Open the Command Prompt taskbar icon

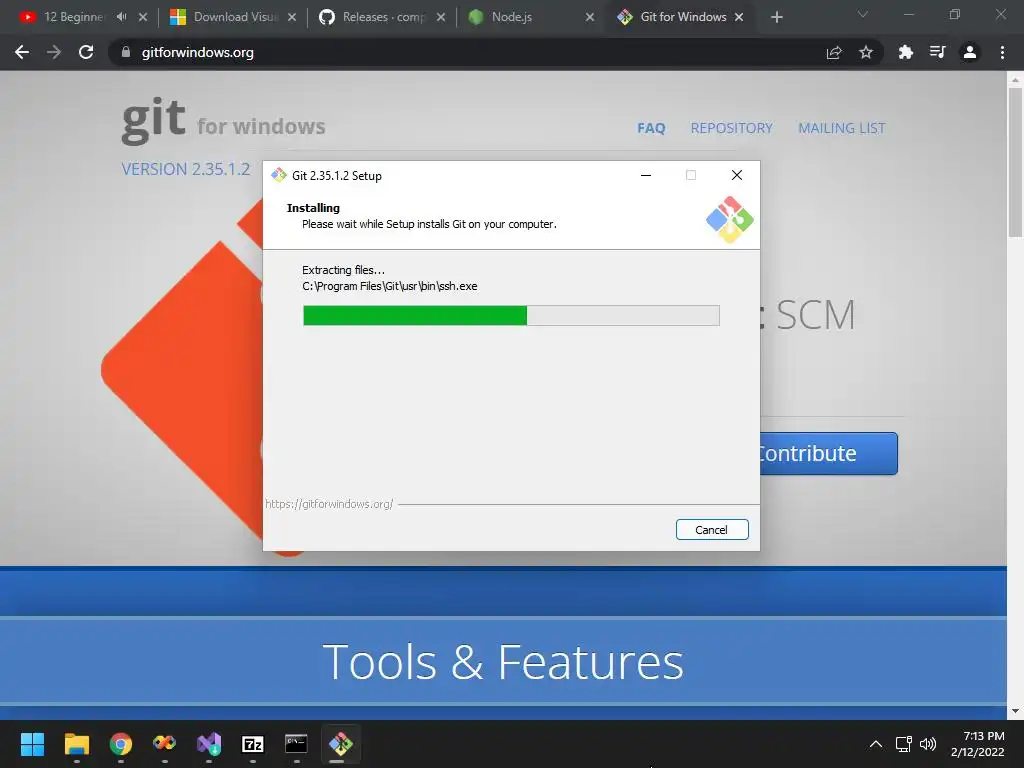pos(296,743)
